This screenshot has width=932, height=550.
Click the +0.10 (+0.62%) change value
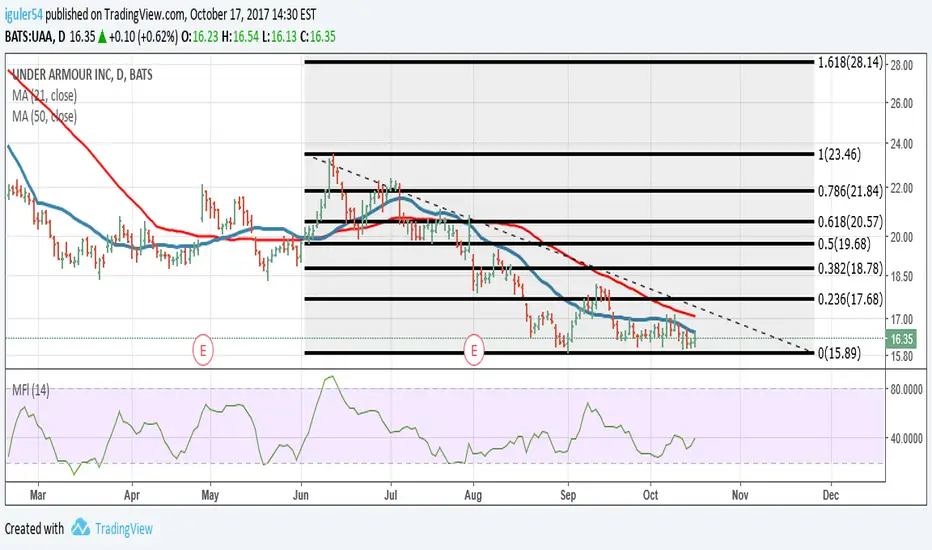[x=143, y=36]
